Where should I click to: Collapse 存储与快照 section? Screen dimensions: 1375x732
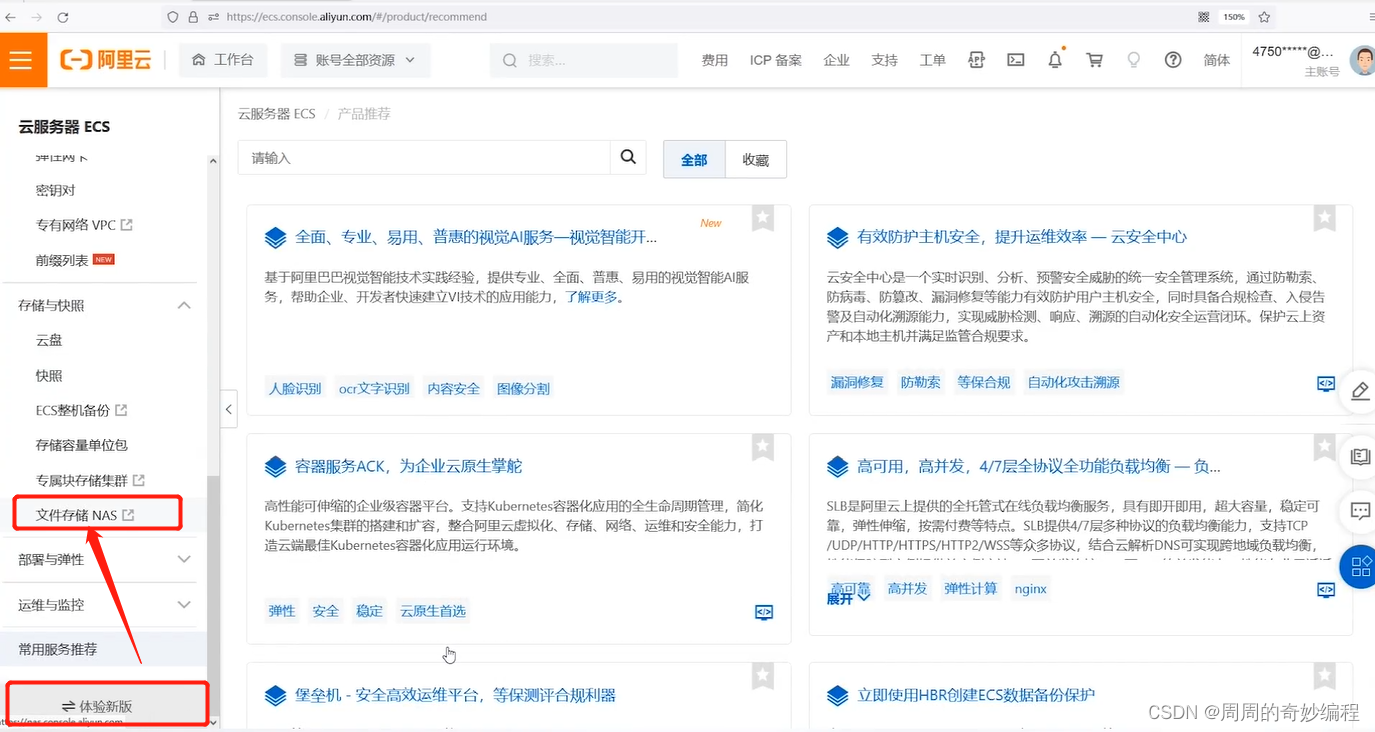(184, 305)
